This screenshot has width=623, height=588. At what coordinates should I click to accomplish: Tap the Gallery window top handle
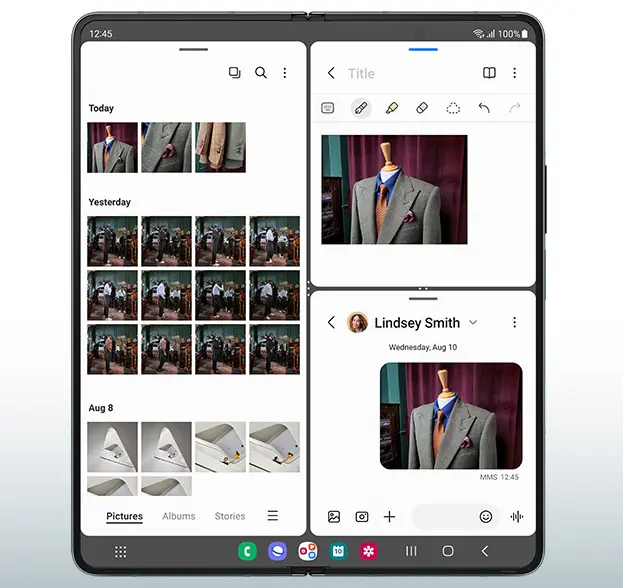[x=193, y=50]
